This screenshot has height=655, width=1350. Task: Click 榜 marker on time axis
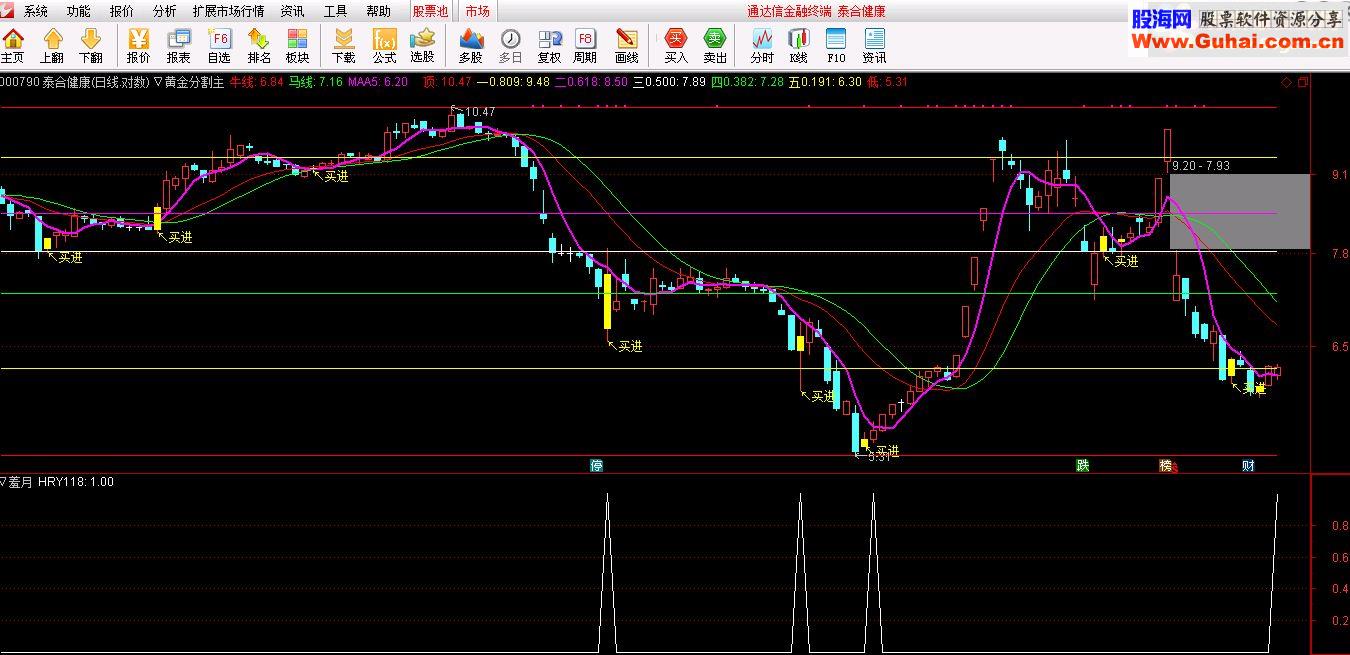click(x=1166, y=466)
